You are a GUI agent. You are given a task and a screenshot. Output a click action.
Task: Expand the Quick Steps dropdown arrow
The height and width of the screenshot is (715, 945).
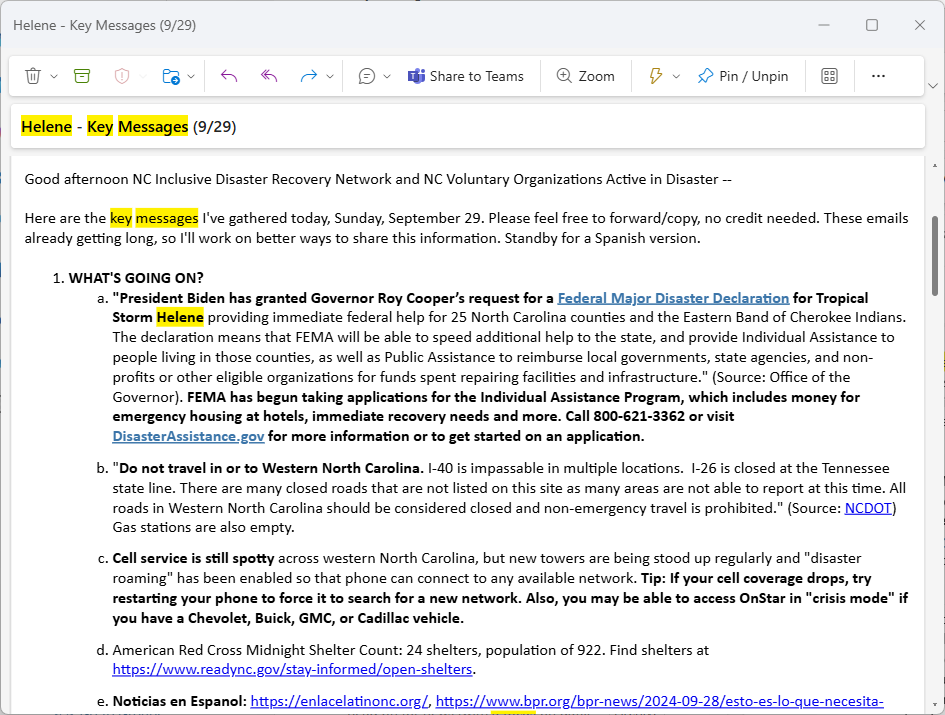click(676, 76)
